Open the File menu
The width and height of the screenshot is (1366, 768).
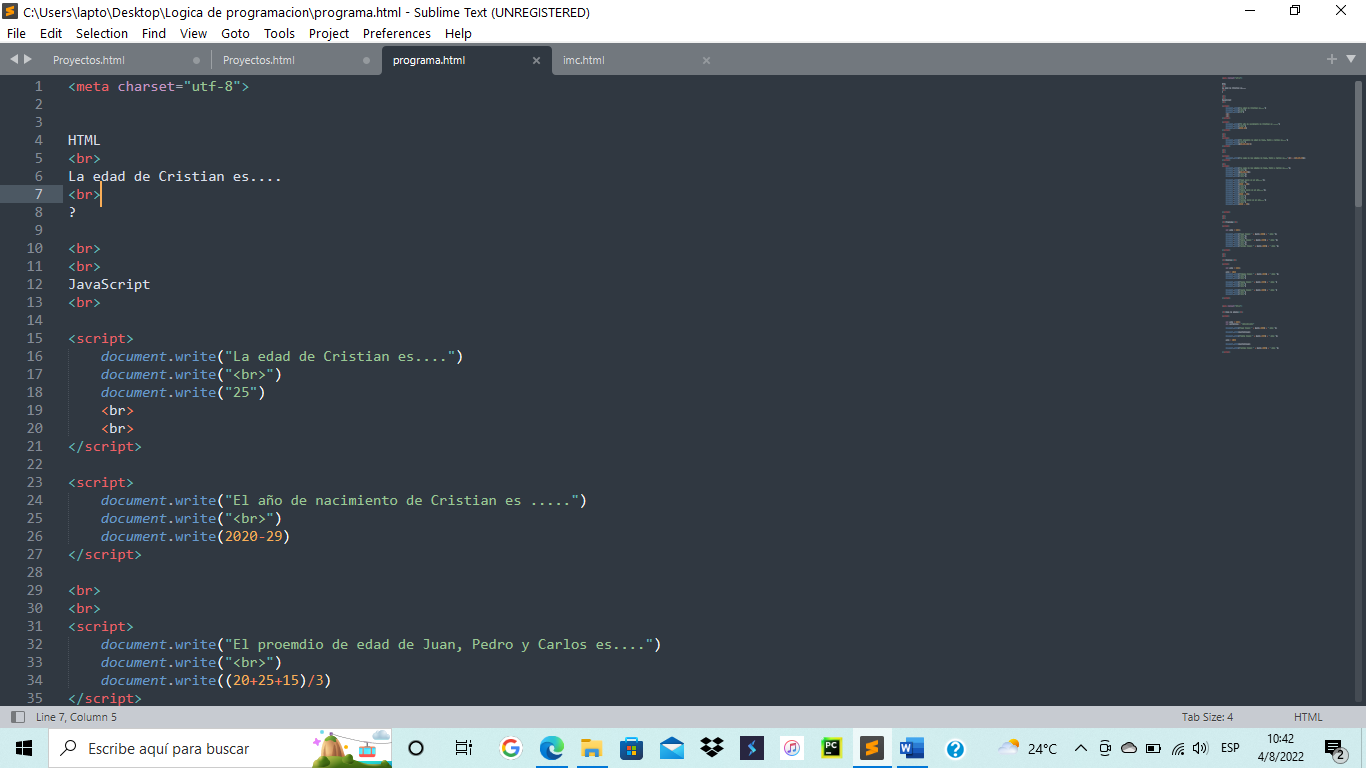pos(16,33)
